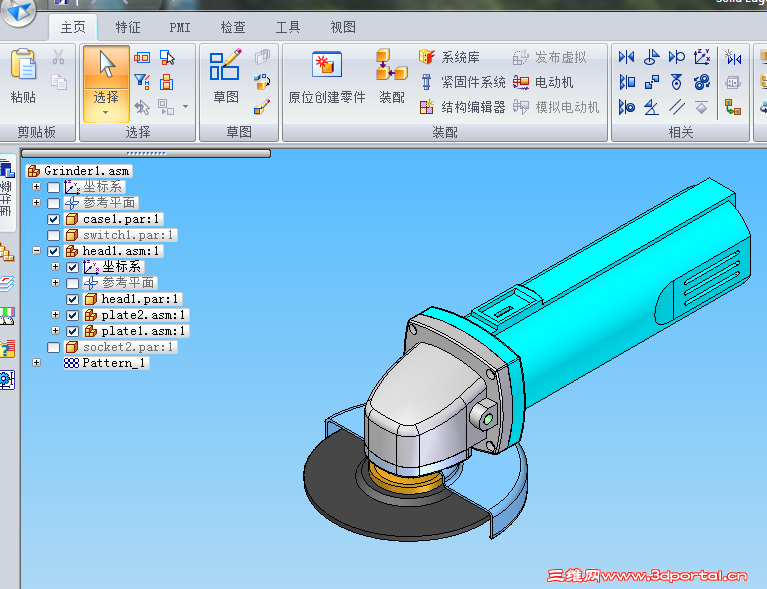Viewport: 767px width, 589px height.
Task: Click Publish Virtual (发布虚拟) command
Action: [549, 57]
